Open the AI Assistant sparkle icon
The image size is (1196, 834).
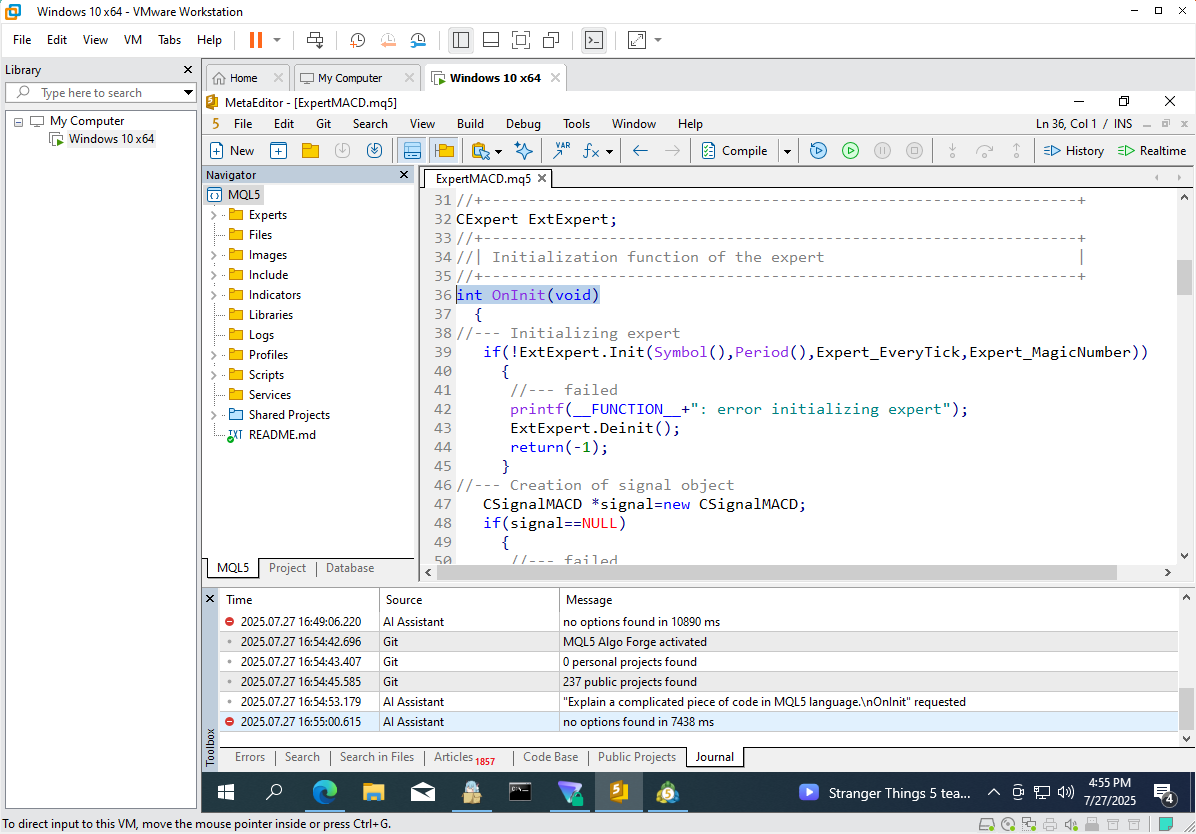(x=523, y=150)
